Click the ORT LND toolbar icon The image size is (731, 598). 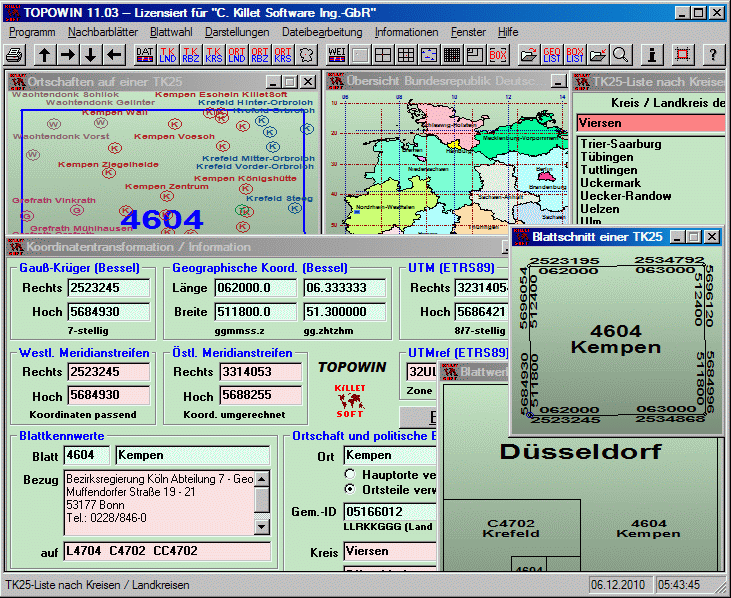click(237, 55)
